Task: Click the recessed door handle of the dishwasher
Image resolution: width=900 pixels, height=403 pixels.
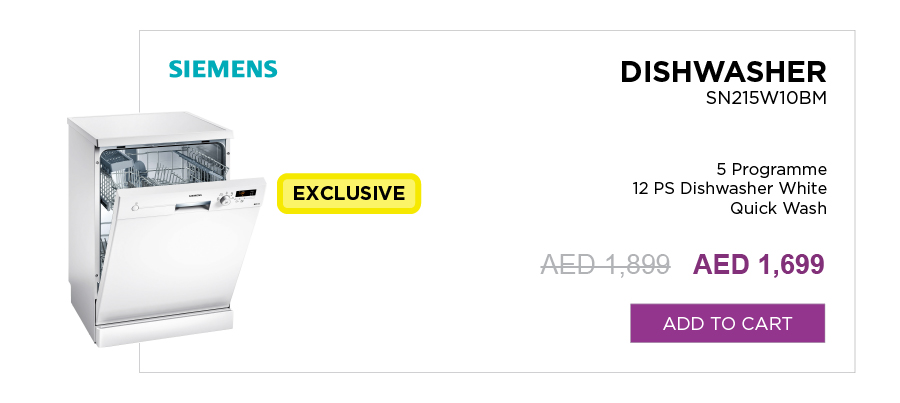Action: tap(193, 207)
